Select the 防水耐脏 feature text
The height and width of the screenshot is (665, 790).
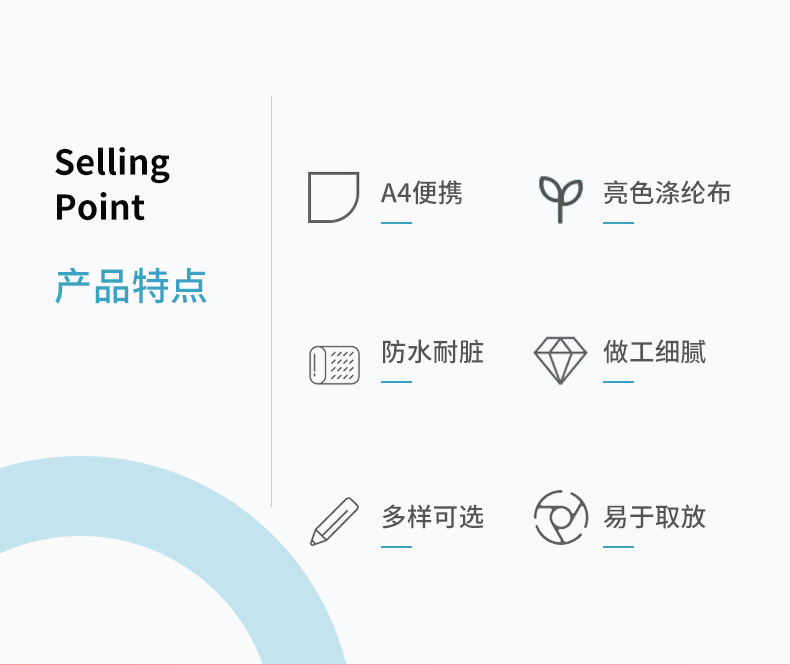point(432,352)
